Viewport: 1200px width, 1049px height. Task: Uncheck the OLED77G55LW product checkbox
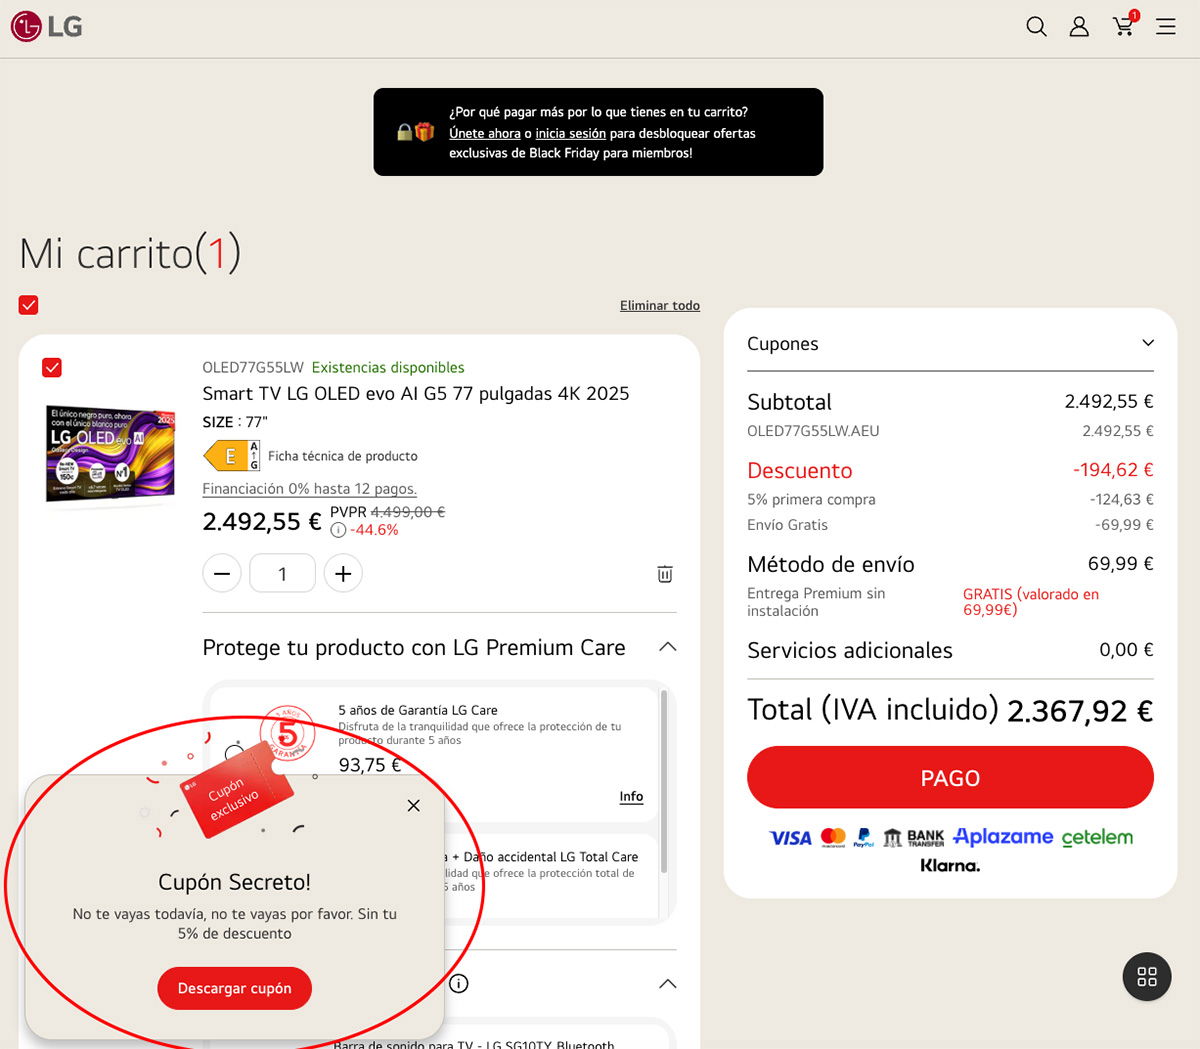(52, 368)
